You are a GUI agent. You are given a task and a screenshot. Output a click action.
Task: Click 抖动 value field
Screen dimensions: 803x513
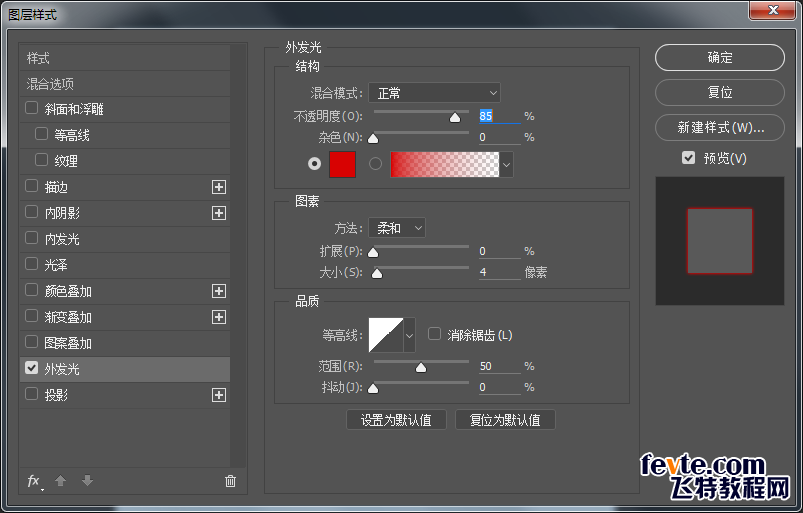click(499, 387)
